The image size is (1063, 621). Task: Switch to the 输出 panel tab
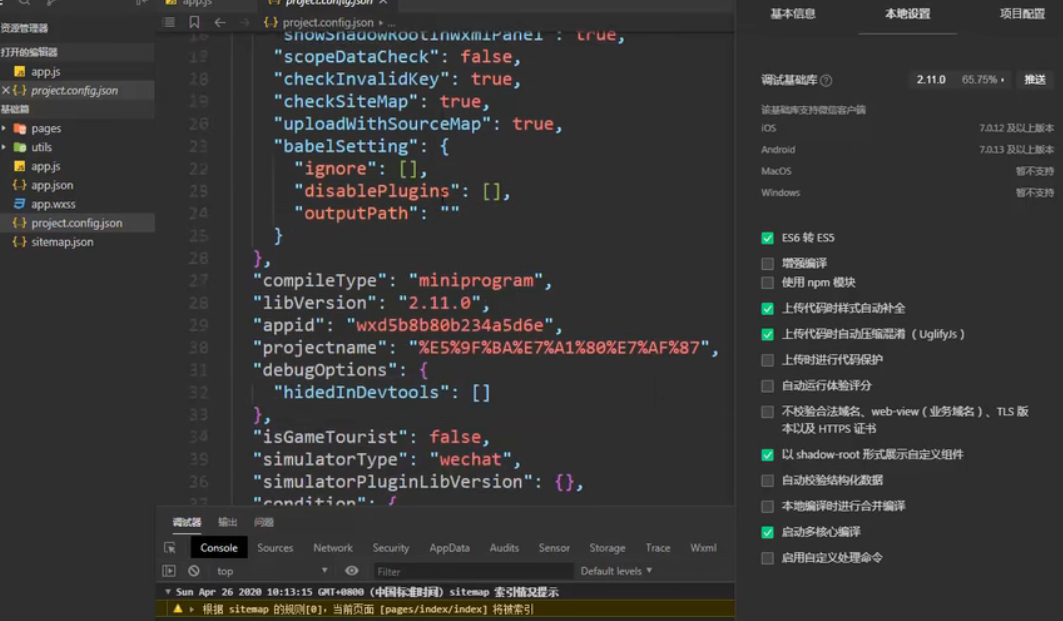228,522
